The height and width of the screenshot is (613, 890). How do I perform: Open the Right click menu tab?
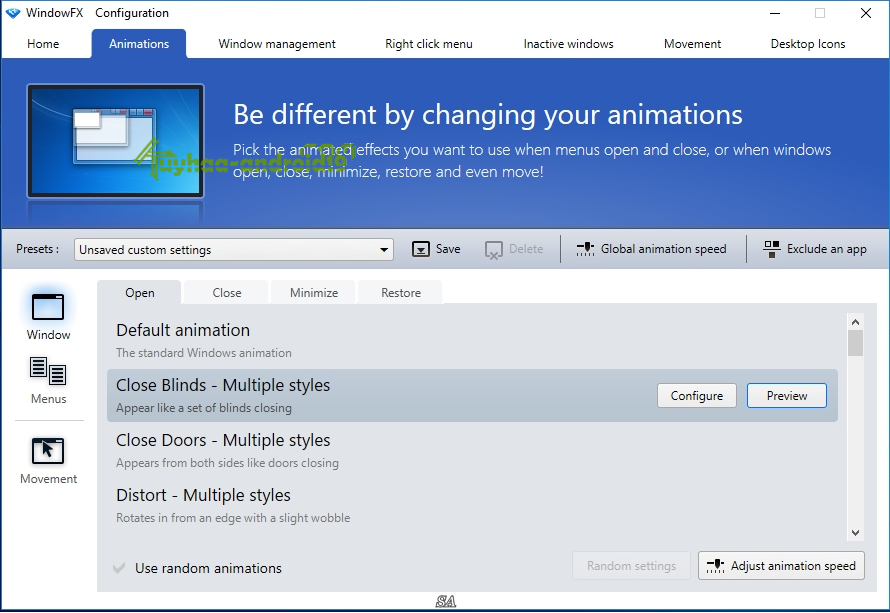point(429,44)
